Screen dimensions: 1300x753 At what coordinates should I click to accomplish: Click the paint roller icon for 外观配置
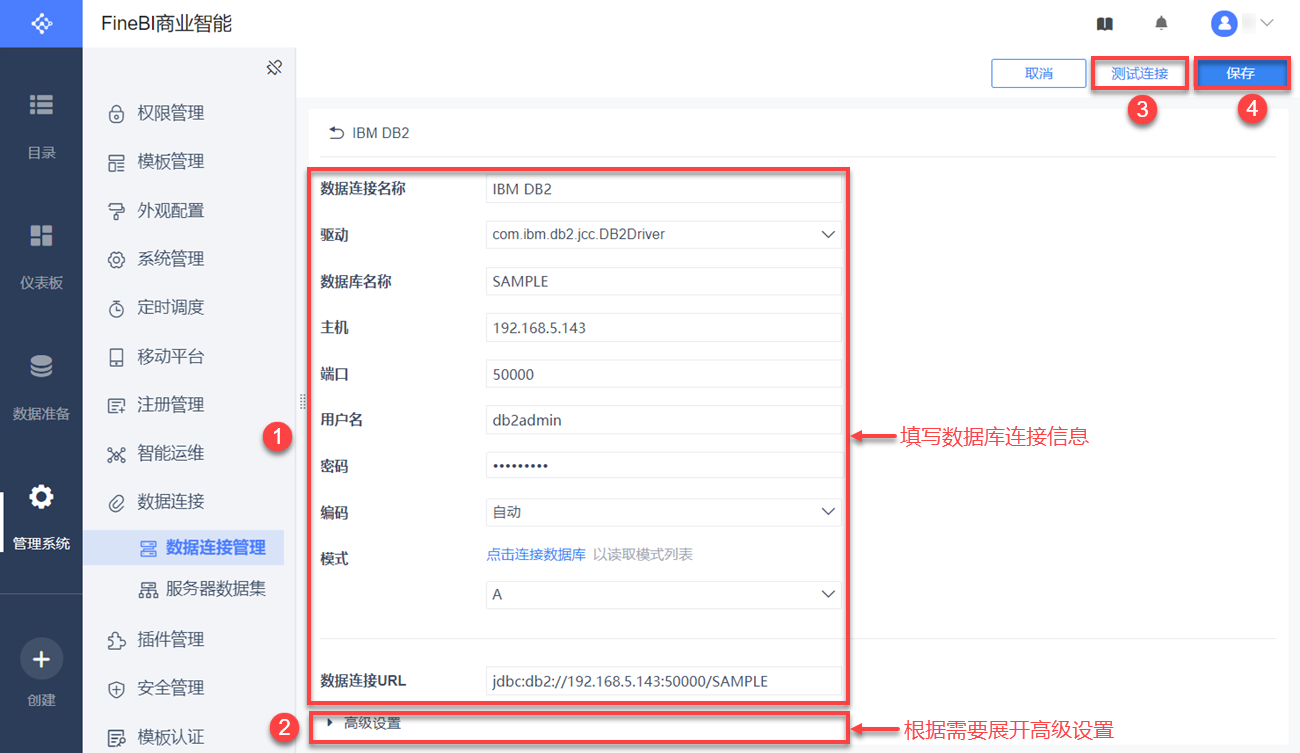pos(116,211)
